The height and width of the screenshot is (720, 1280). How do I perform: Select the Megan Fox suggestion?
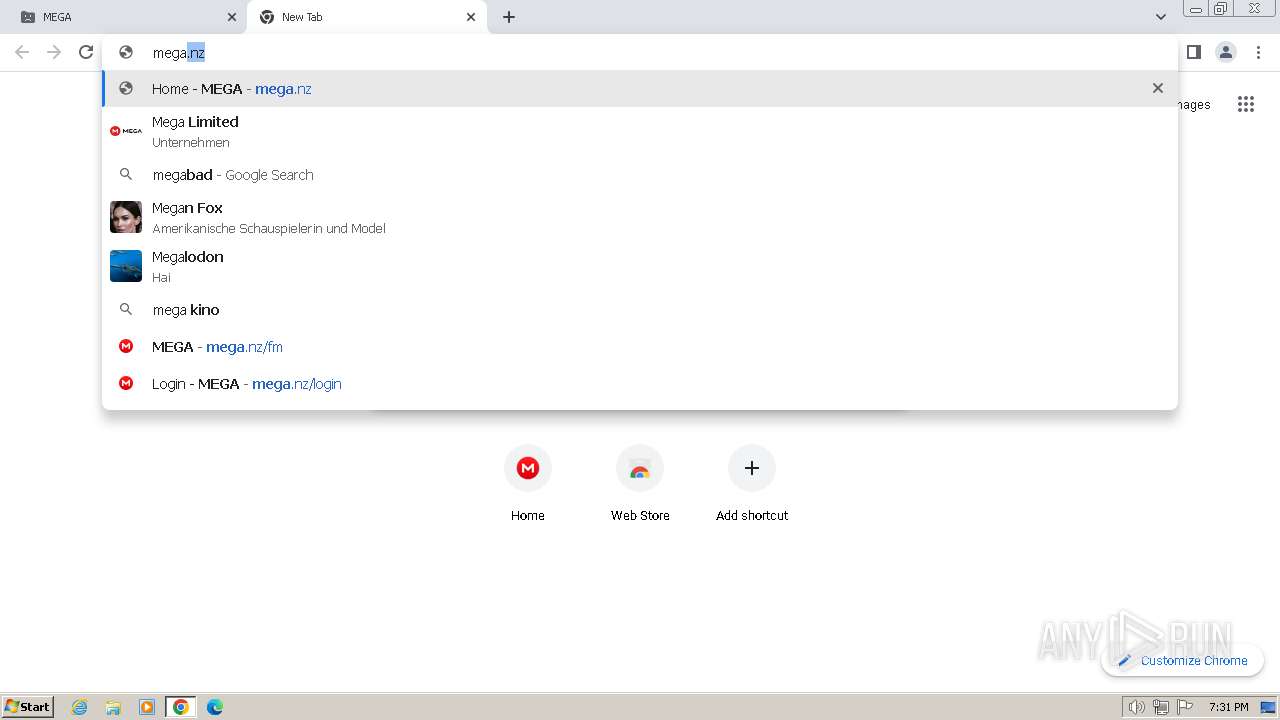pos(640,217)
